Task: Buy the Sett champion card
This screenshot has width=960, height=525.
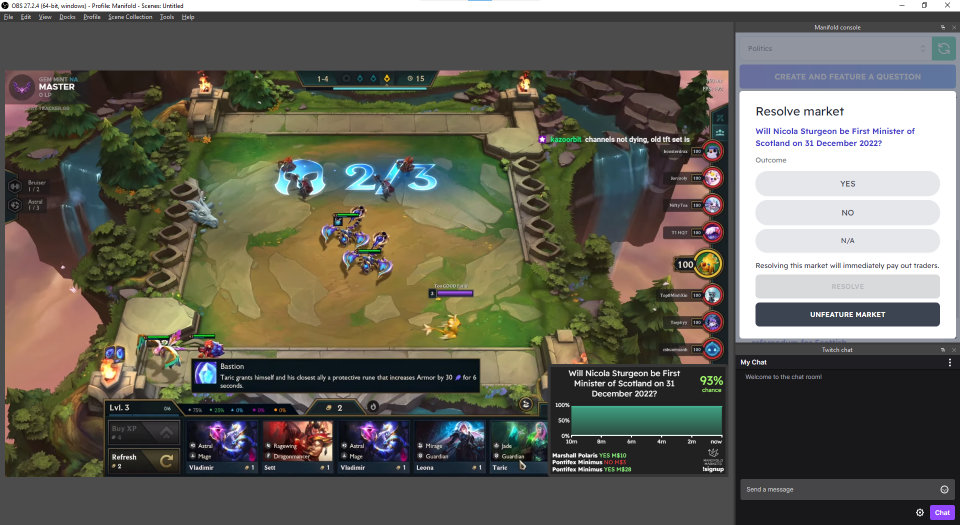Action: tap(298, 447)
